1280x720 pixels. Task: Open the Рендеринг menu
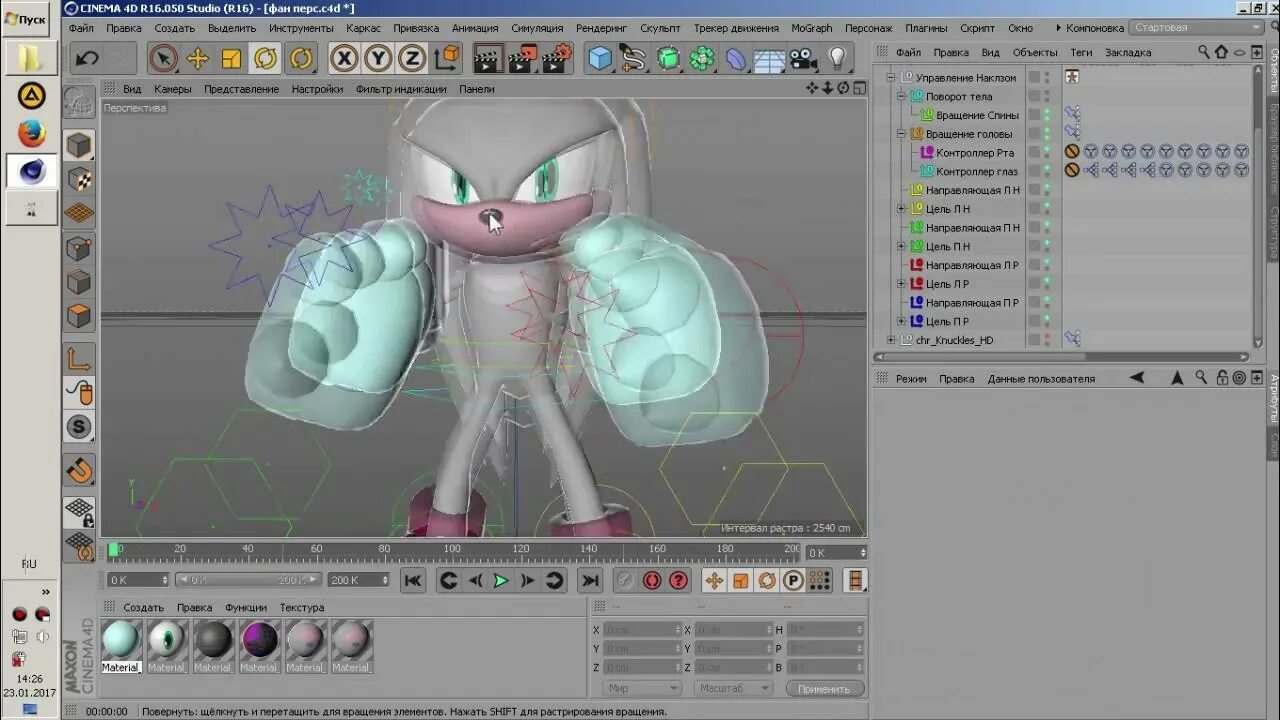point(601,28)
